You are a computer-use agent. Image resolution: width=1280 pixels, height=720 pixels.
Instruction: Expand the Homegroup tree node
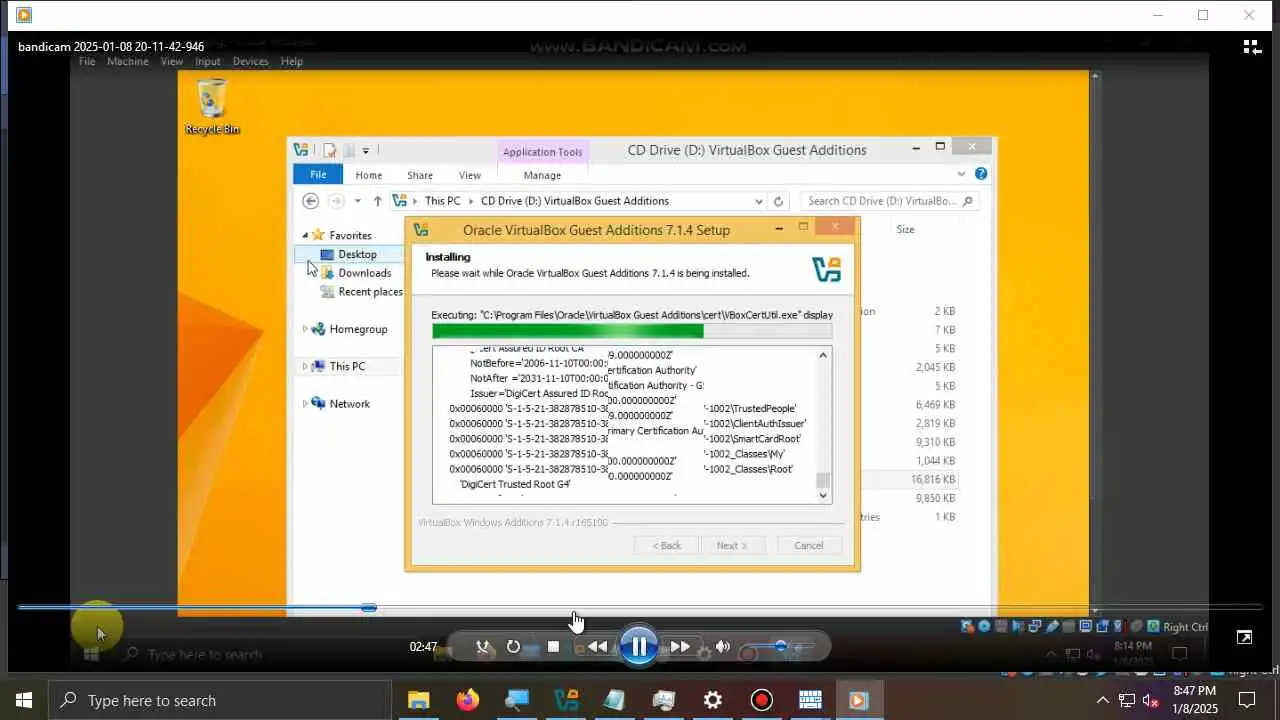305,329
